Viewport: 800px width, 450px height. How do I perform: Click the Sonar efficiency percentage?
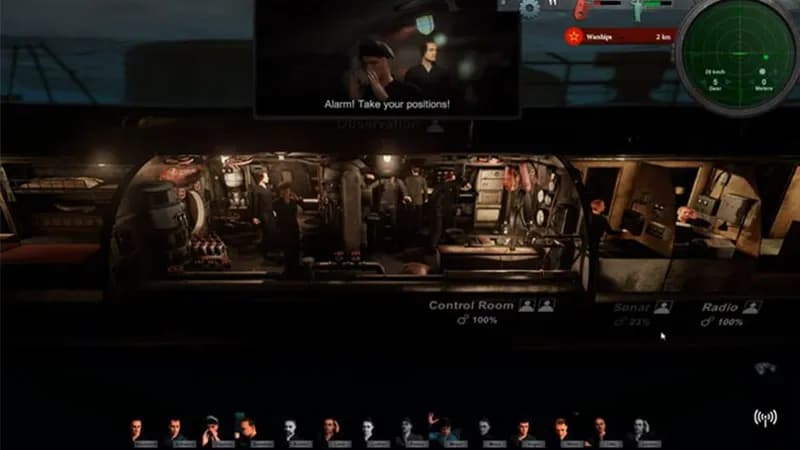633,322
